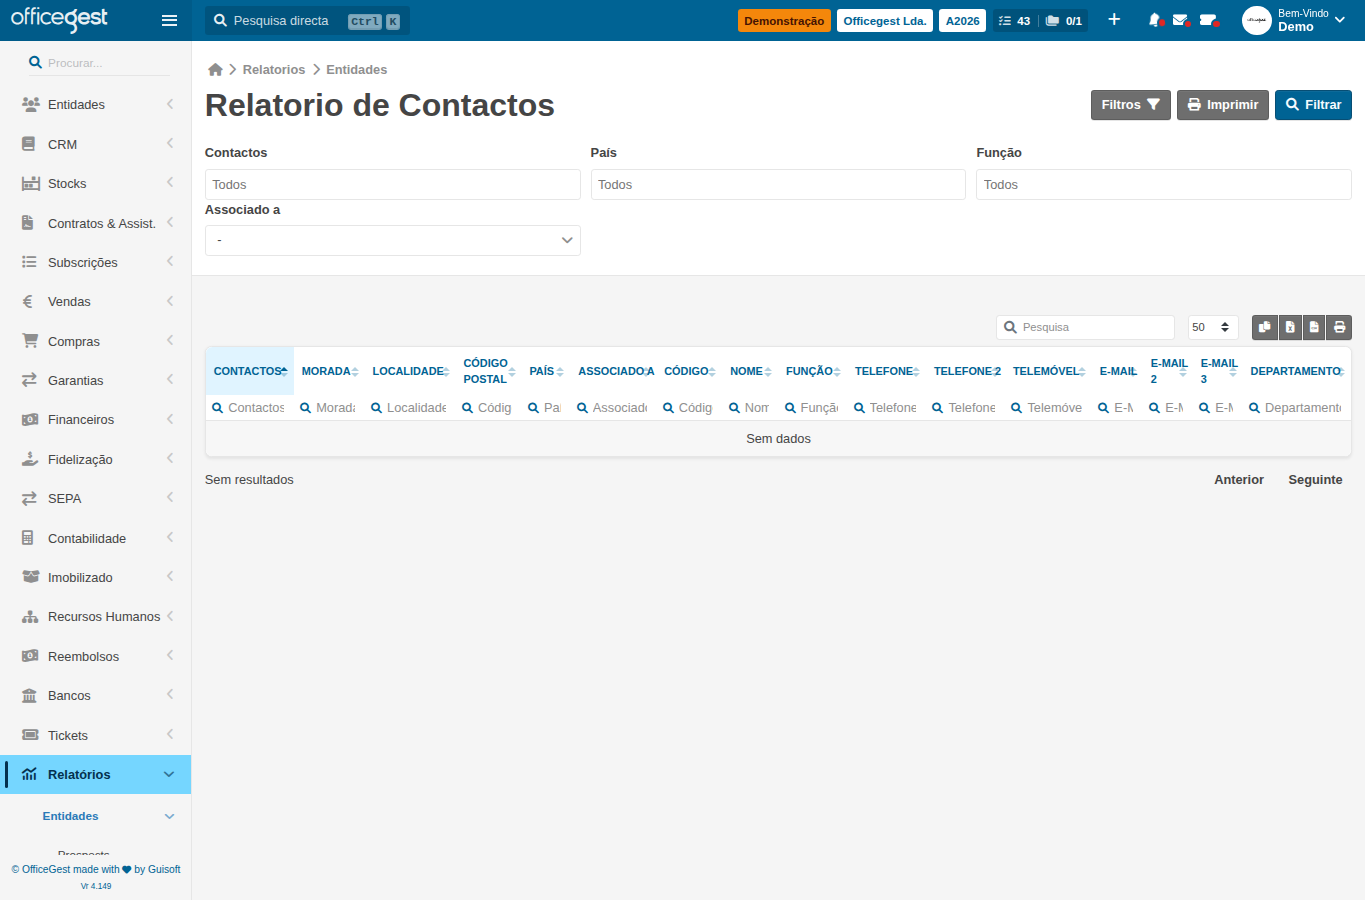Change the 50 rows per page selector
Image resolution: width=1365 pixels, height=900 pixels.
(x=1213, y=327)
